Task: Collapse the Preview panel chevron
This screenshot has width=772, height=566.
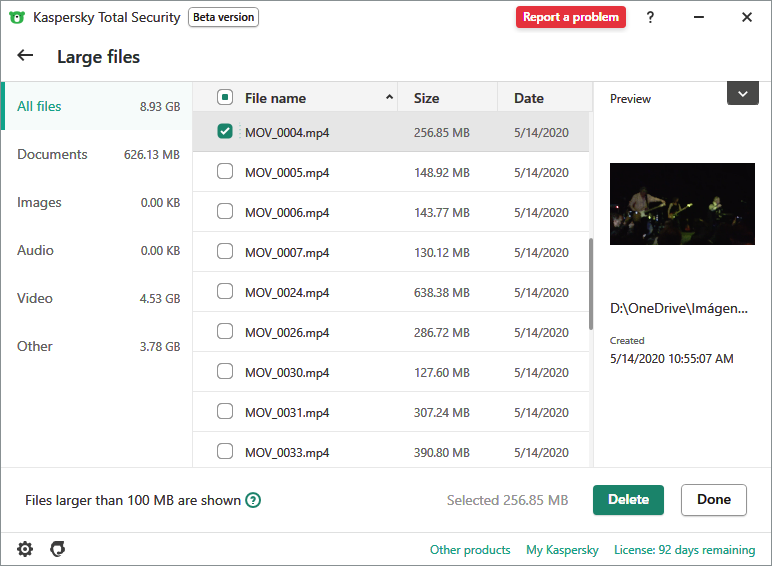Action: (742, 93)
